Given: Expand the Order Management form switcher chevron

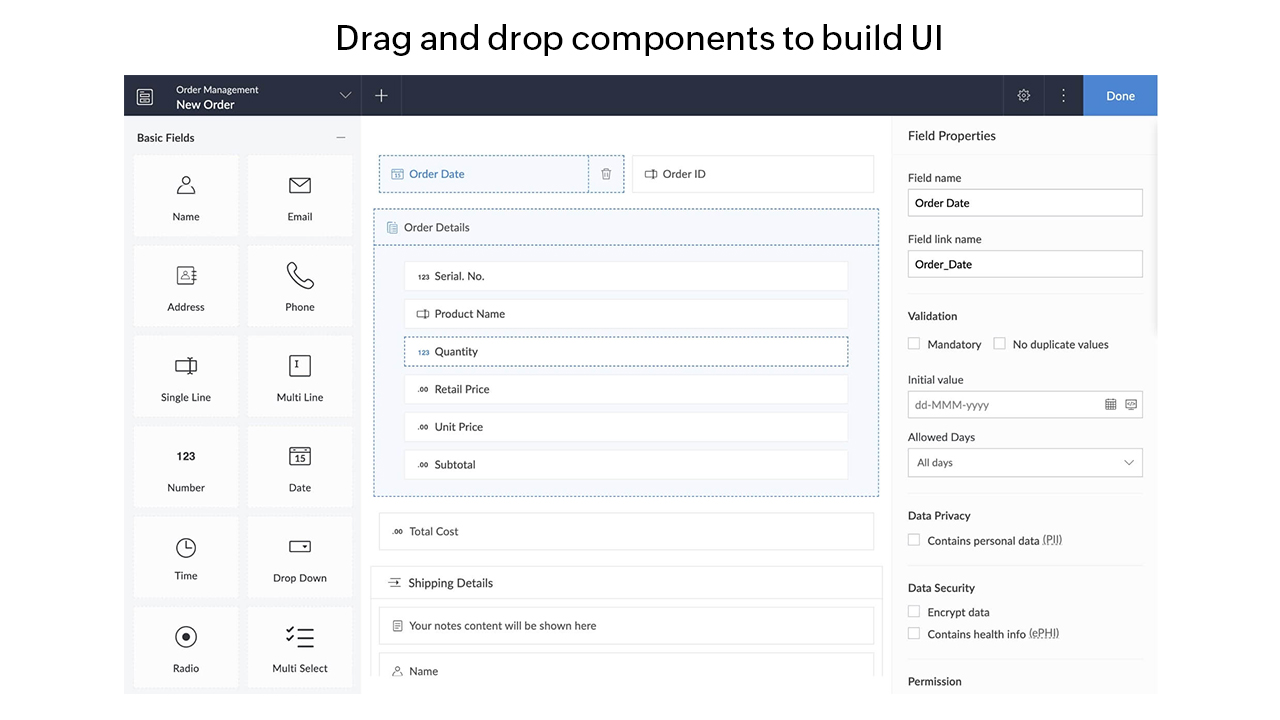Looking at the screenshot, I should click(345, 96).
